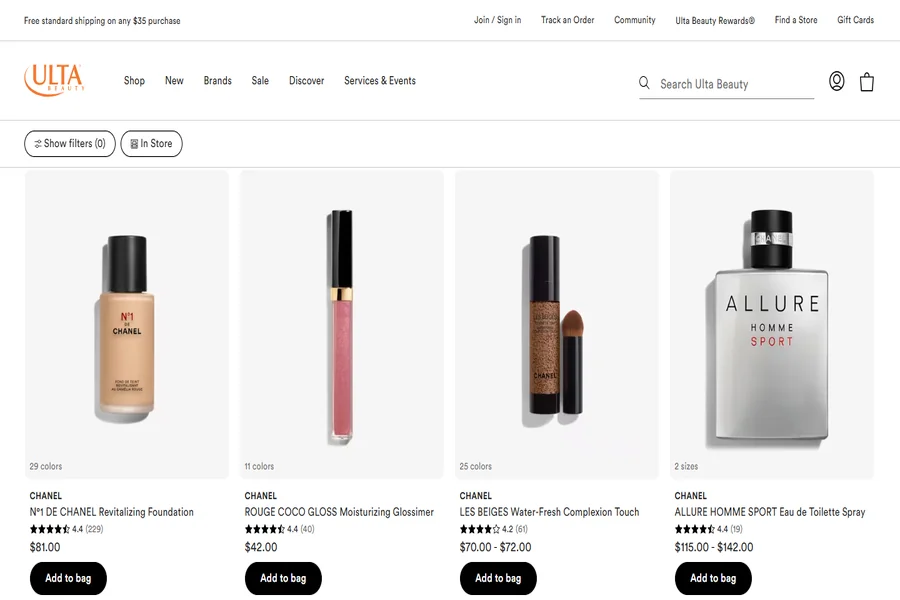
Task: Toggle the In Store filter
Action: pyautogui.click(x=152, y=144)
